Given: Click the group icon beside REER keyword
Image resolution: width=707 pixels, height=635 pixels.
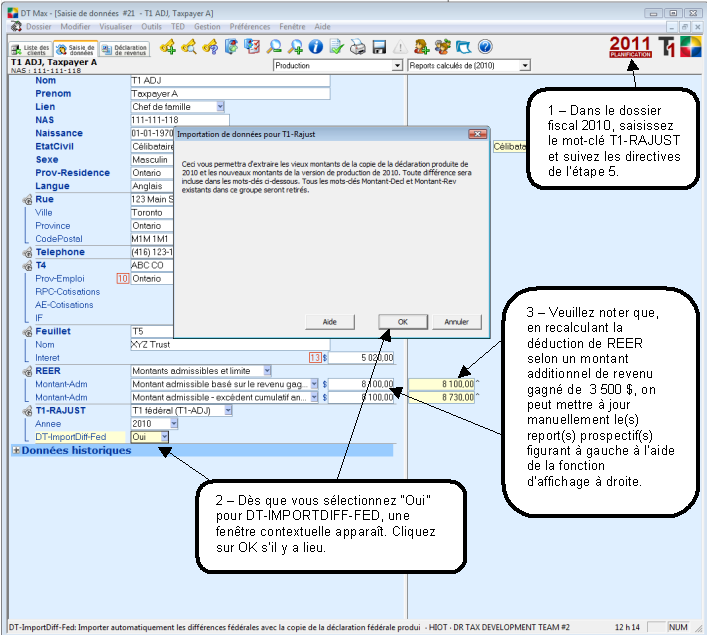Looking at the screenshot, I should (25, 370).
